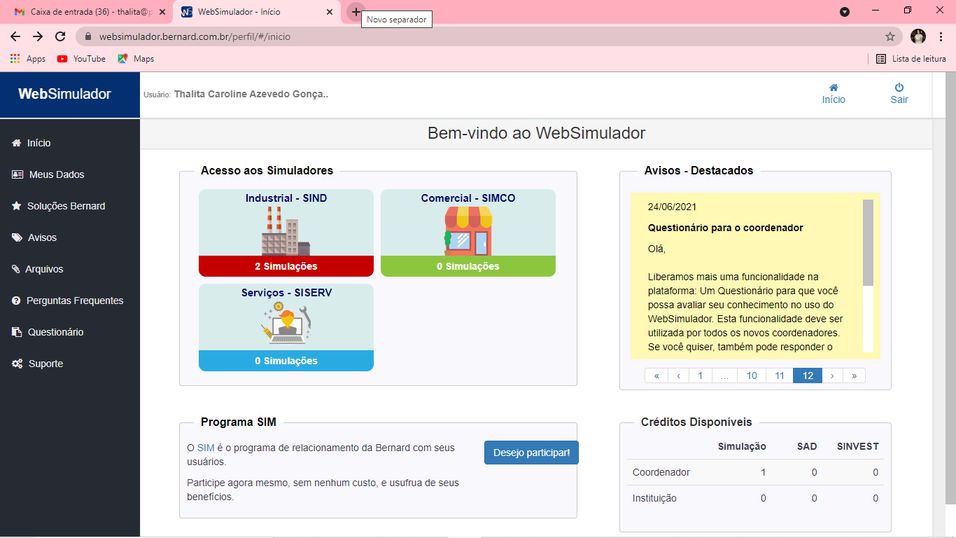Image resolution: width=956 pixels, height=538 pixels.
Task: Reload the page using the refresh icon
Action: (60, 36)
